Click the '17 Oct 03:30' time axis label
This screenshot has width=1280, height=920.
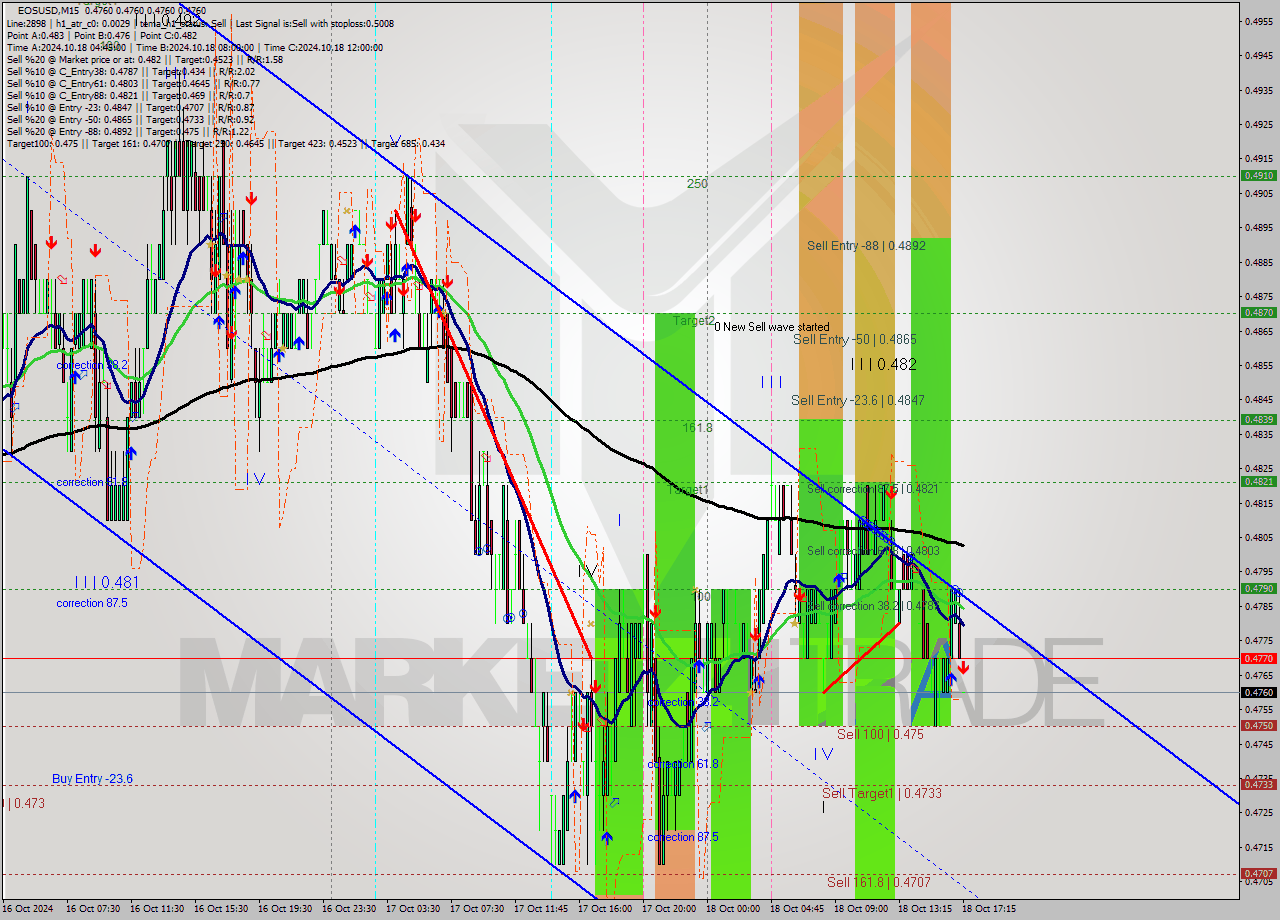point(413,909)
